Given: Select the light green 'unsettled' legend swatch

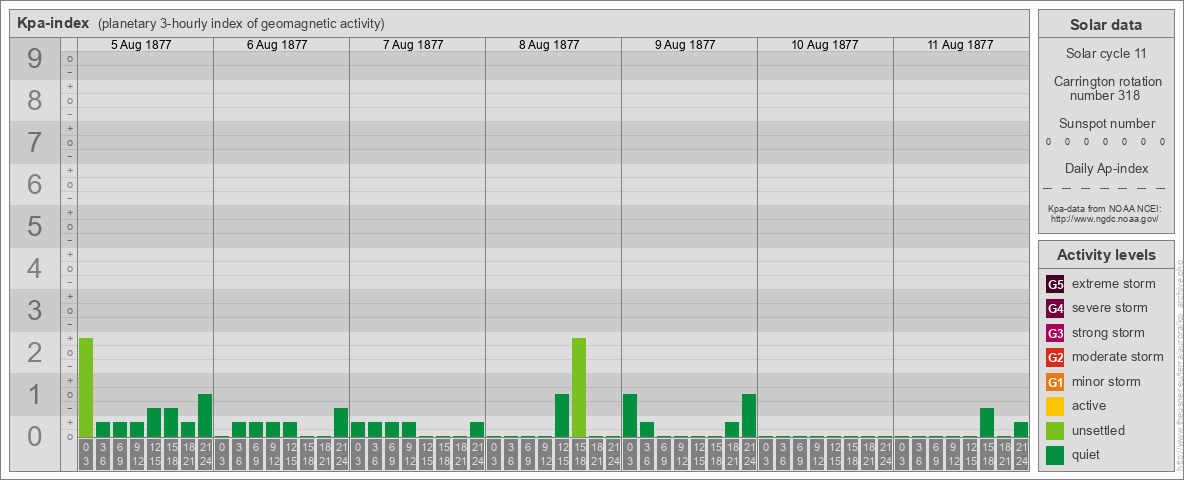Looking at the screenshot, I should tap(1055, 431).
